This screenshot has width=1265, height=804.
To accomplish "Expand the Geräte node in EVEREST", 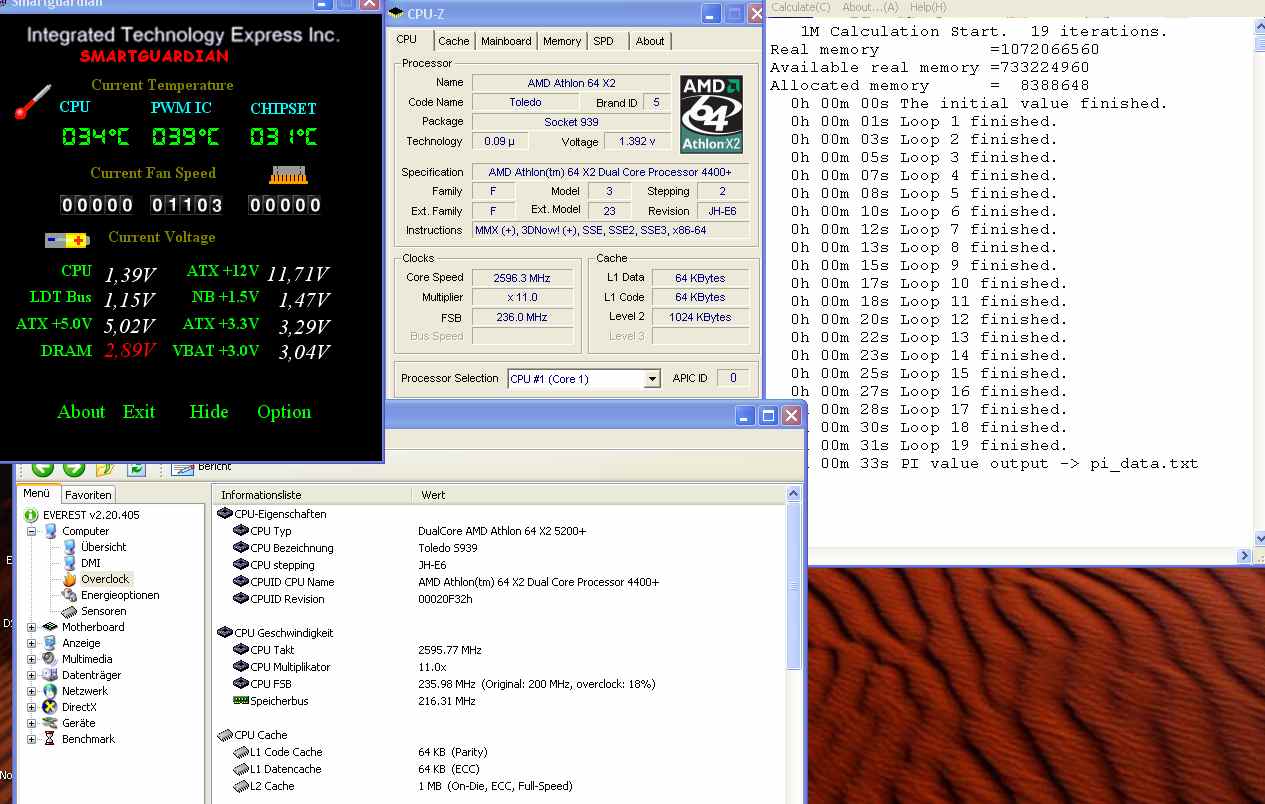I will click(31, 723).
